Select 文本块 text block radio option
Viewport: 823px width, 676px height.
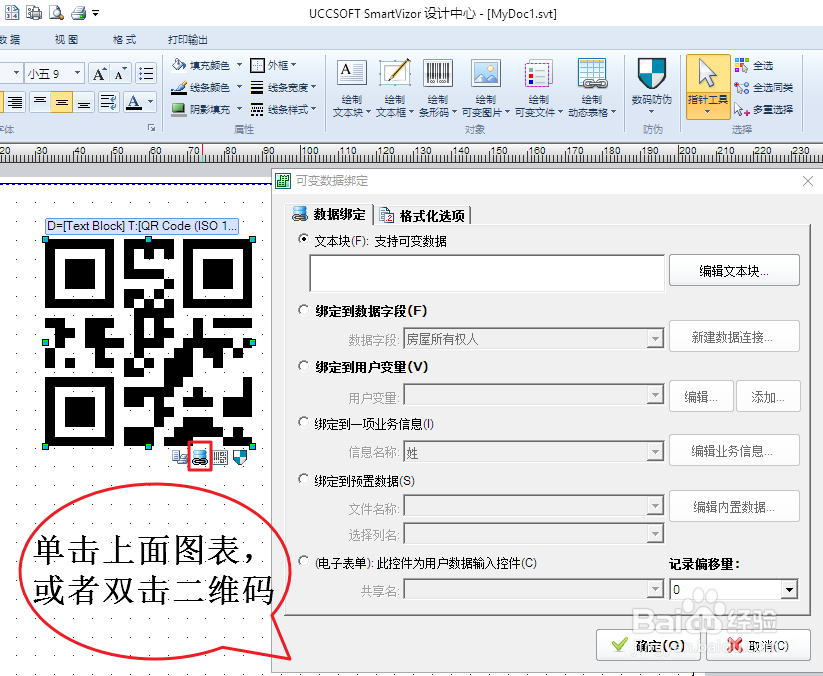pyautogui.click(x=303, y=239)
